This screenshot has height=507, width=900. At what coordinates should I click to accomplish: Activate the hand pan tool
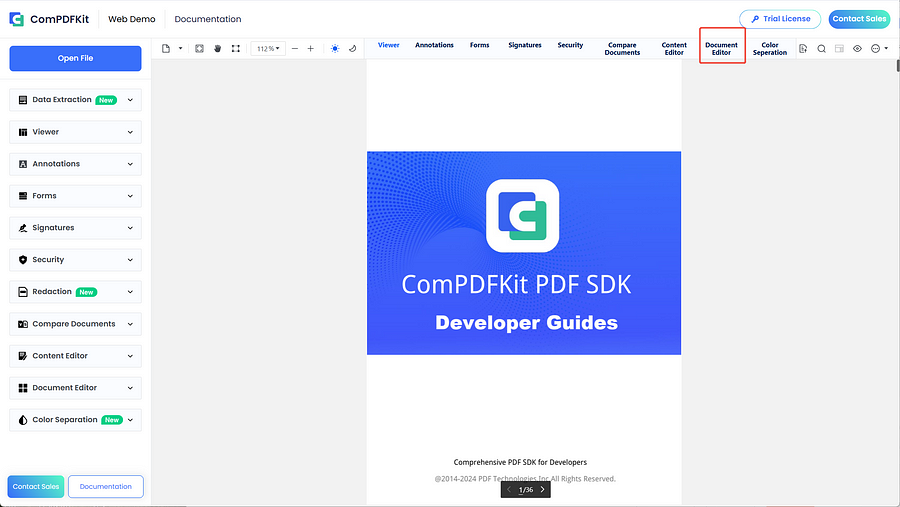218,49
